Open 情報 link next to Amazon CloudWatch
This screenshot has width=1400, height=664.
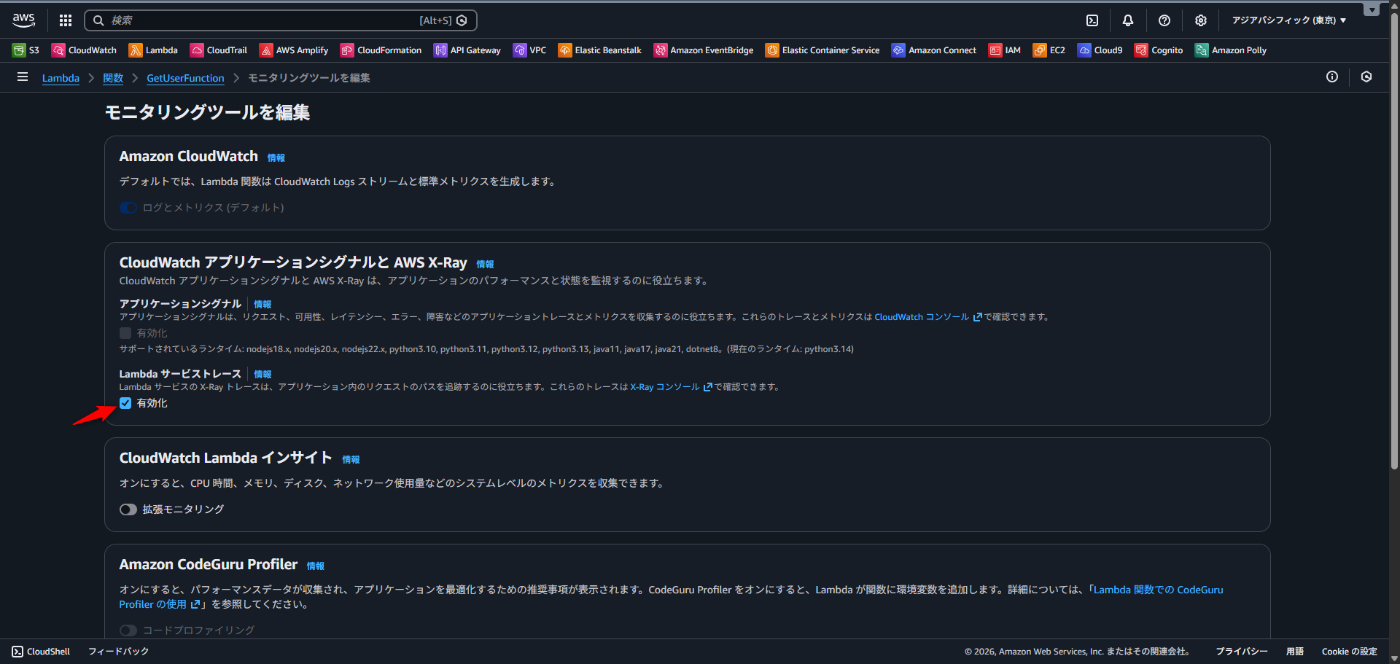(276, 158)
